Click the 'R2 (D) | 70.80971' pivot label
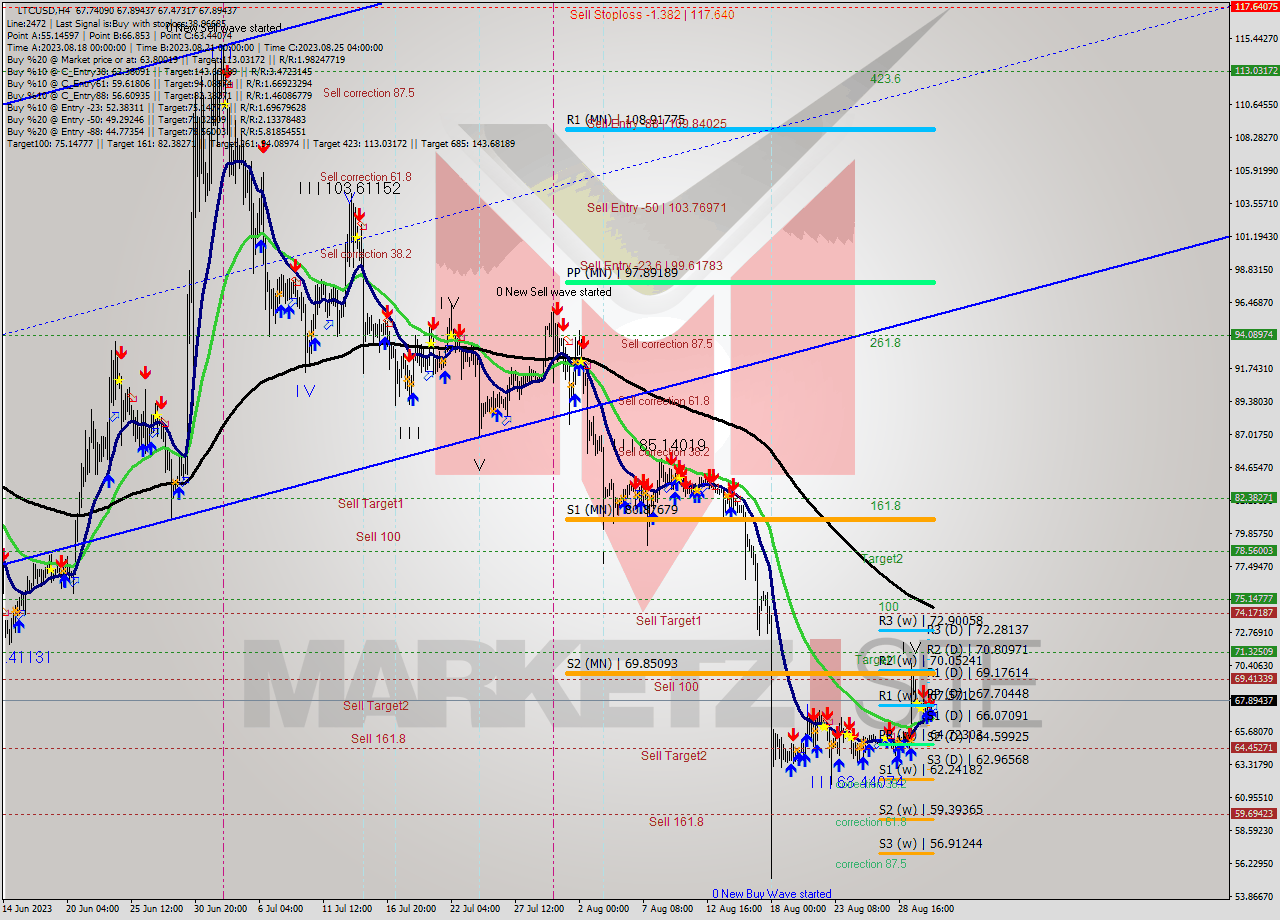1280x920 pixels. pyautogui.click(x=977, y=650)
